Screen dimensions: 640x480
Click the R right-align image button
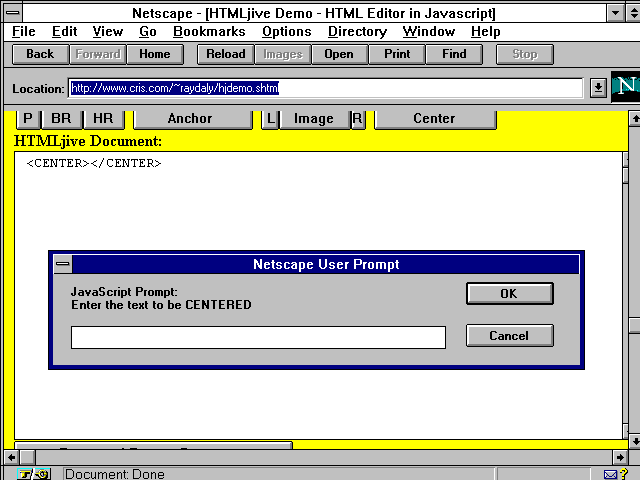coord(357,119)
